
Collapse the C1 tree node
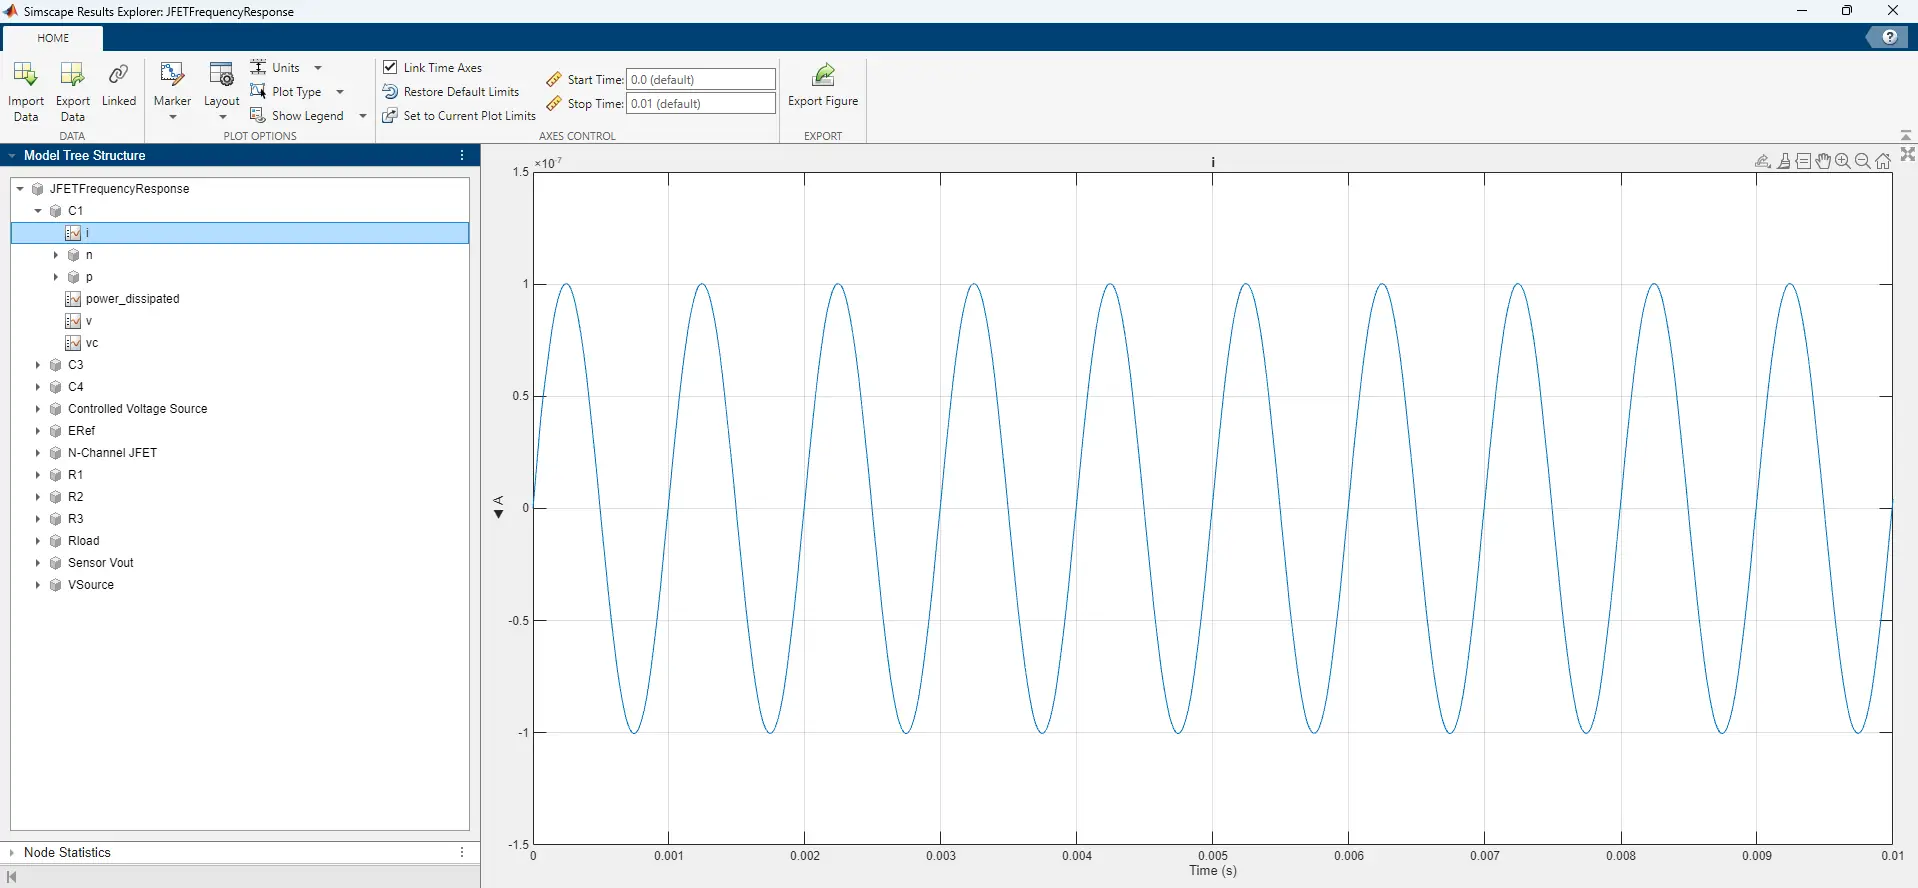click(x=38, y=211)
